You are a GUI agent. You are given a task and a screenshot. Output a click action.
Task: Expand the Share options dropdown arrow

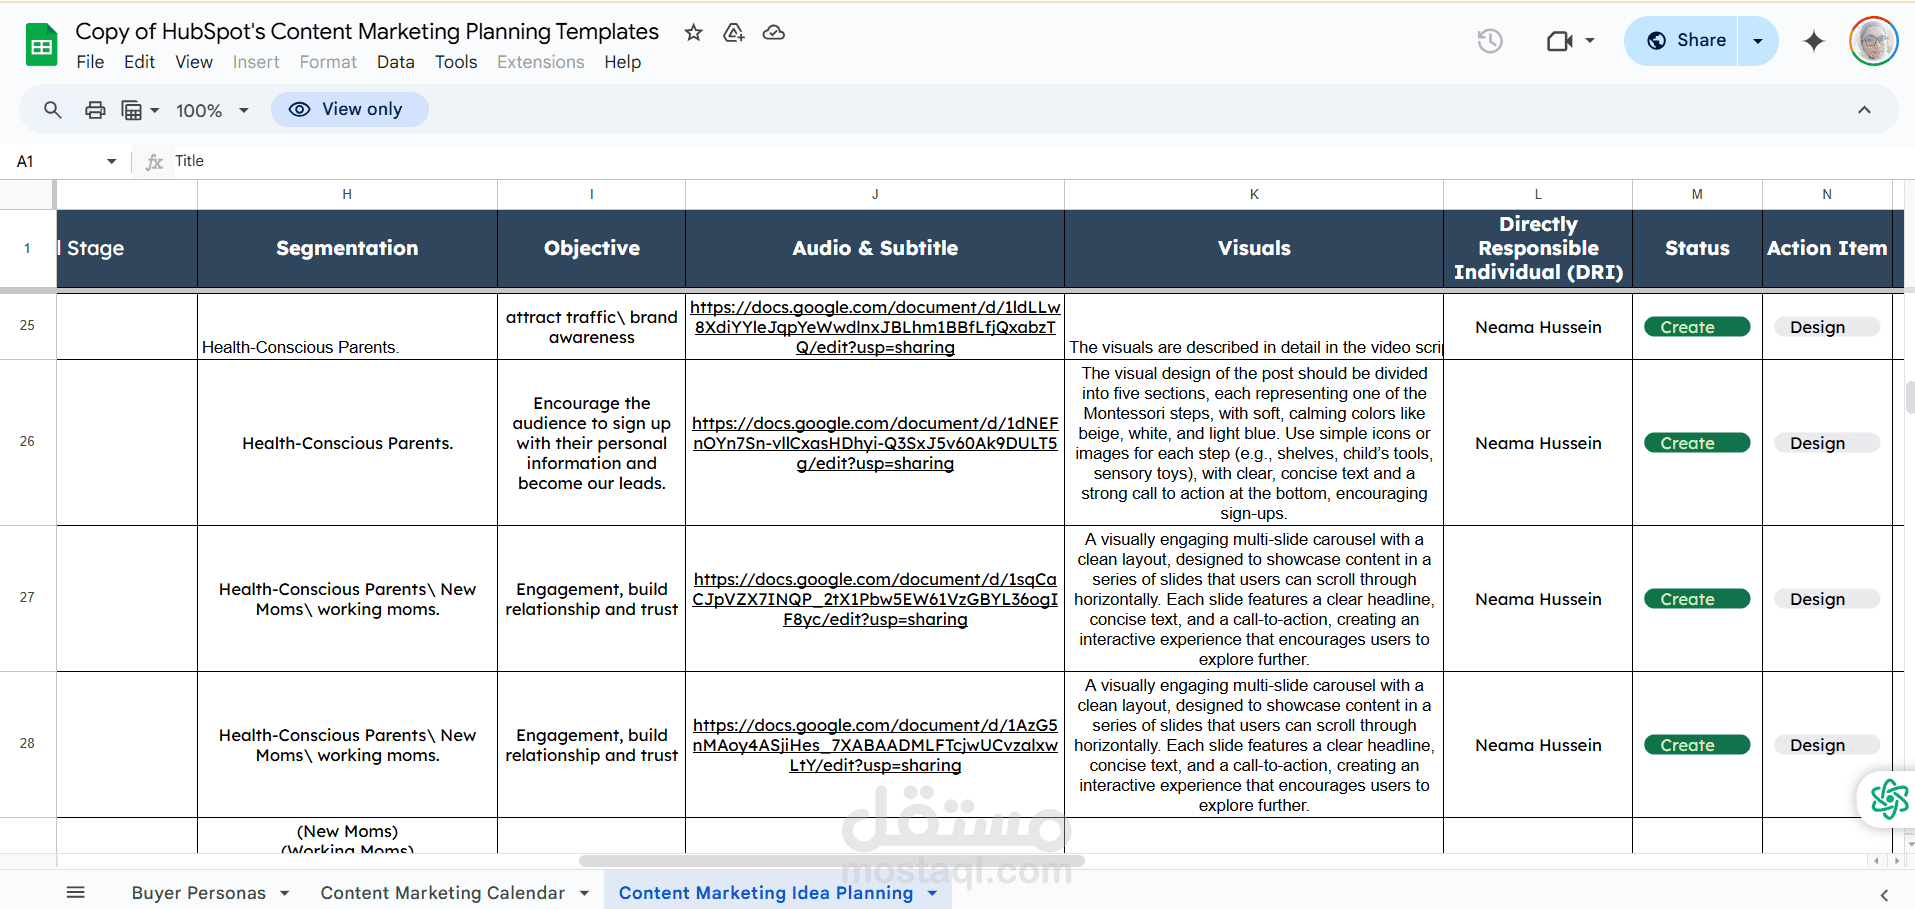tap(1758, 41)
